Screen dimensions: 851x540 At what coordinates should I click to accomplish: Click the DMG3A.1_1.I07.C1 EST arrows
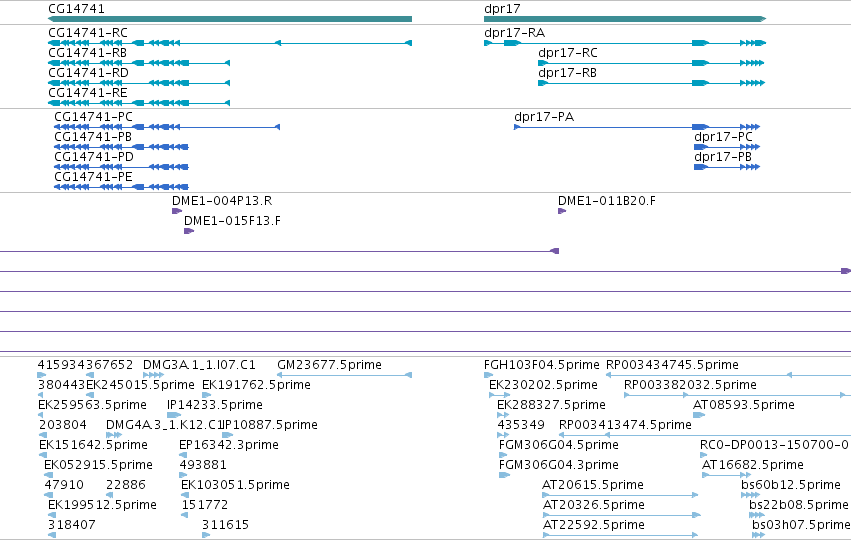click(x=154, y=375)
